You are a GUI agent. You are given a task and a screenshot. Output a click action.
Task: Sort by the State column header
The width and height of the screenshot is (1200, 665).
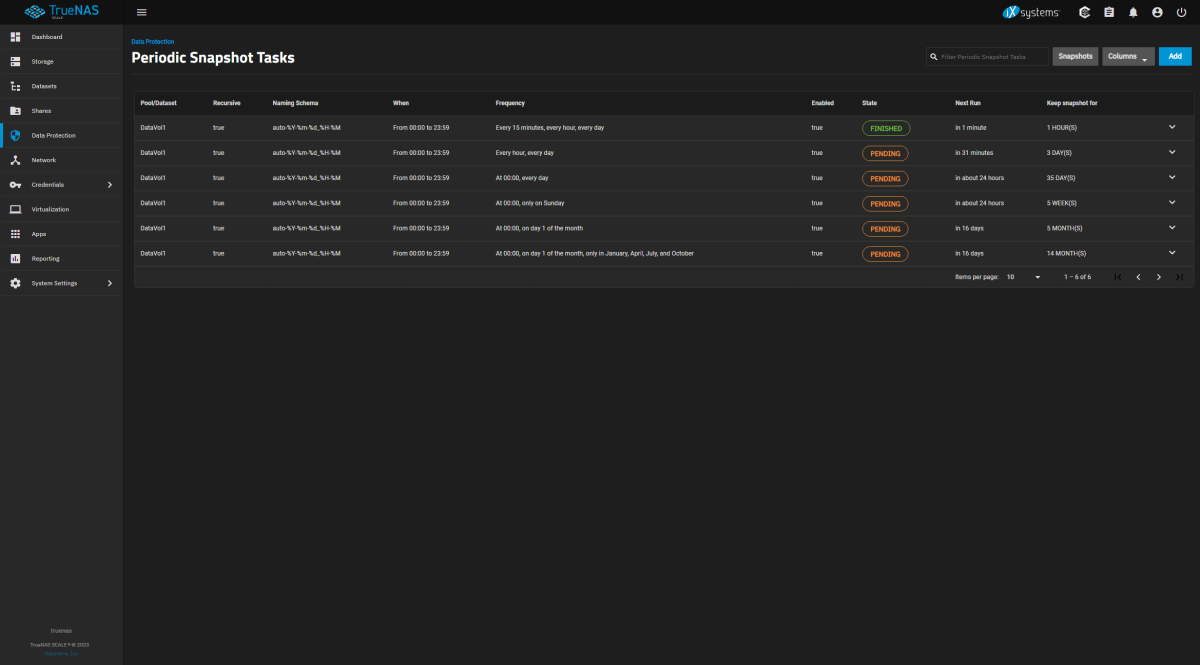pyautogui.click(x=869, y=103)
